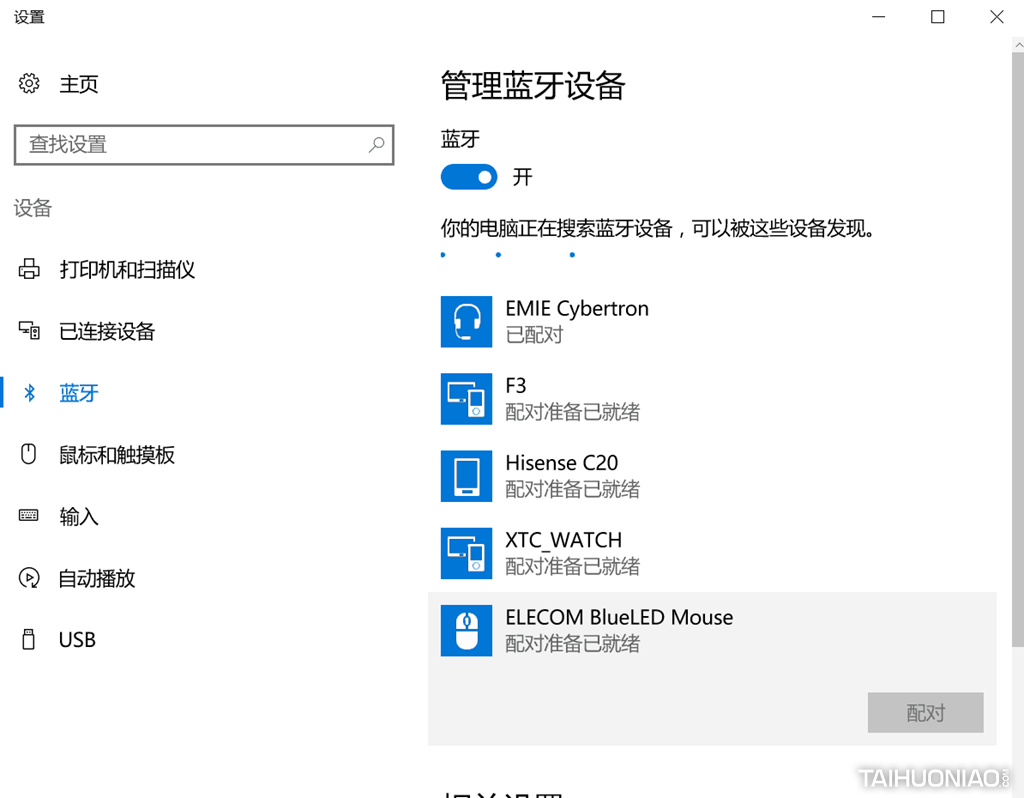Click the headset icon for EMIE Cybertron
Screen dimensions: 1024x798
click(x=466, y=321)
